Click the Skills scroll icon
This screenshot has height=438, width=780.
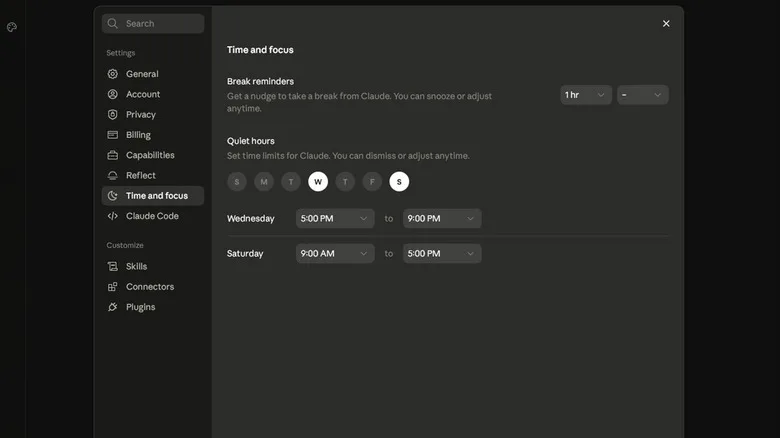pyautogui.click(x=113, y=266)
